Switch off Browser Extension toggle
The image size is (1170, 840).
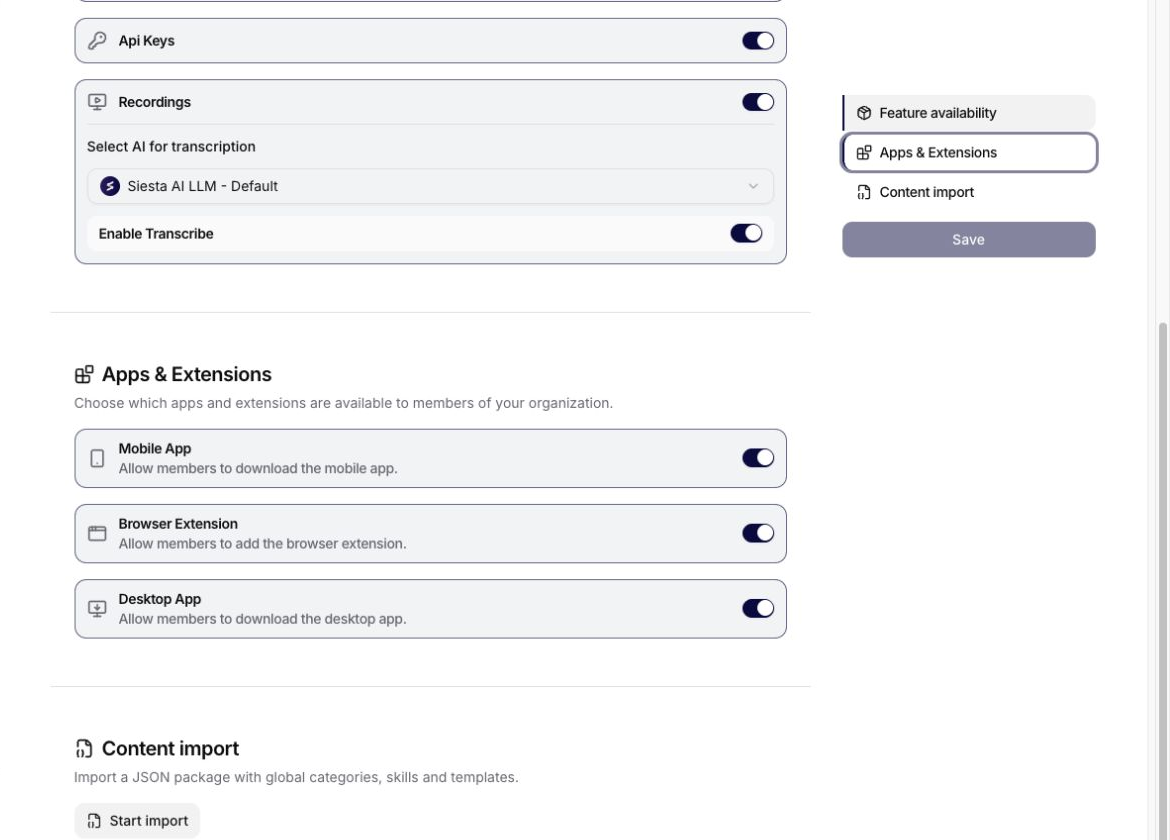tap(757, 533)
